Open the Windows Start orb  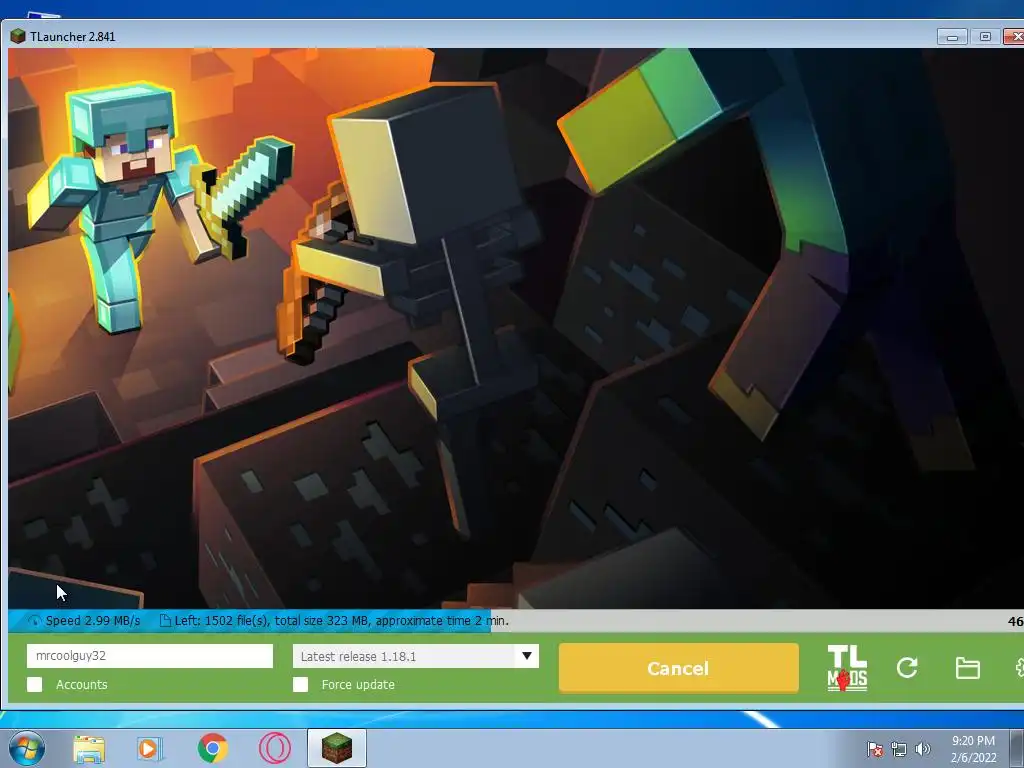click(x=26, y=748)
